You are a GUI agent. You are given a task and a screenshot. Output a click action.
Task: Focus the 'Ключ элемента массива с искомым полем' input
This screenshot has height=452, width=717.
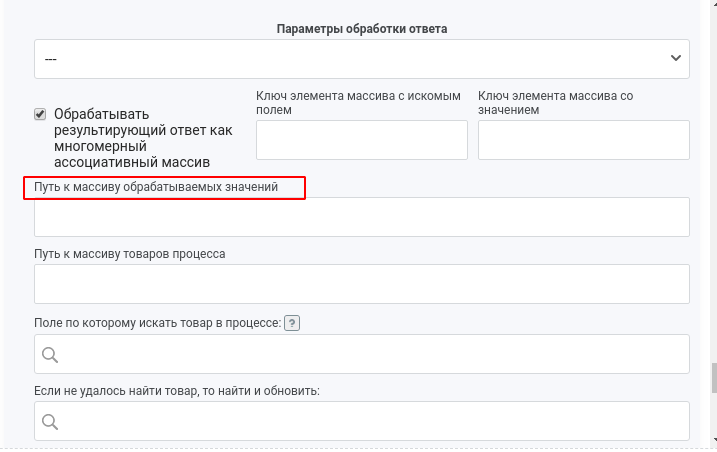[x=362, y=140]
